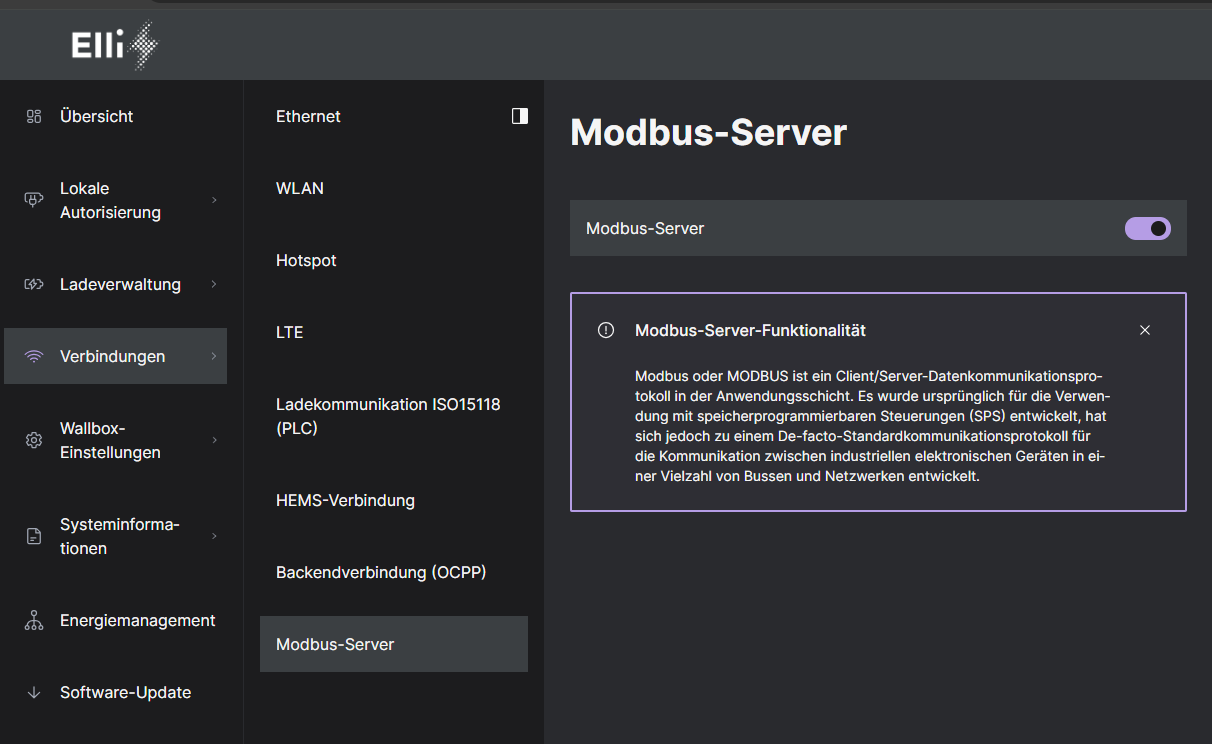
Task: Open Backendverbindung (OCPP) settings
Action: [x=381, y=572]
